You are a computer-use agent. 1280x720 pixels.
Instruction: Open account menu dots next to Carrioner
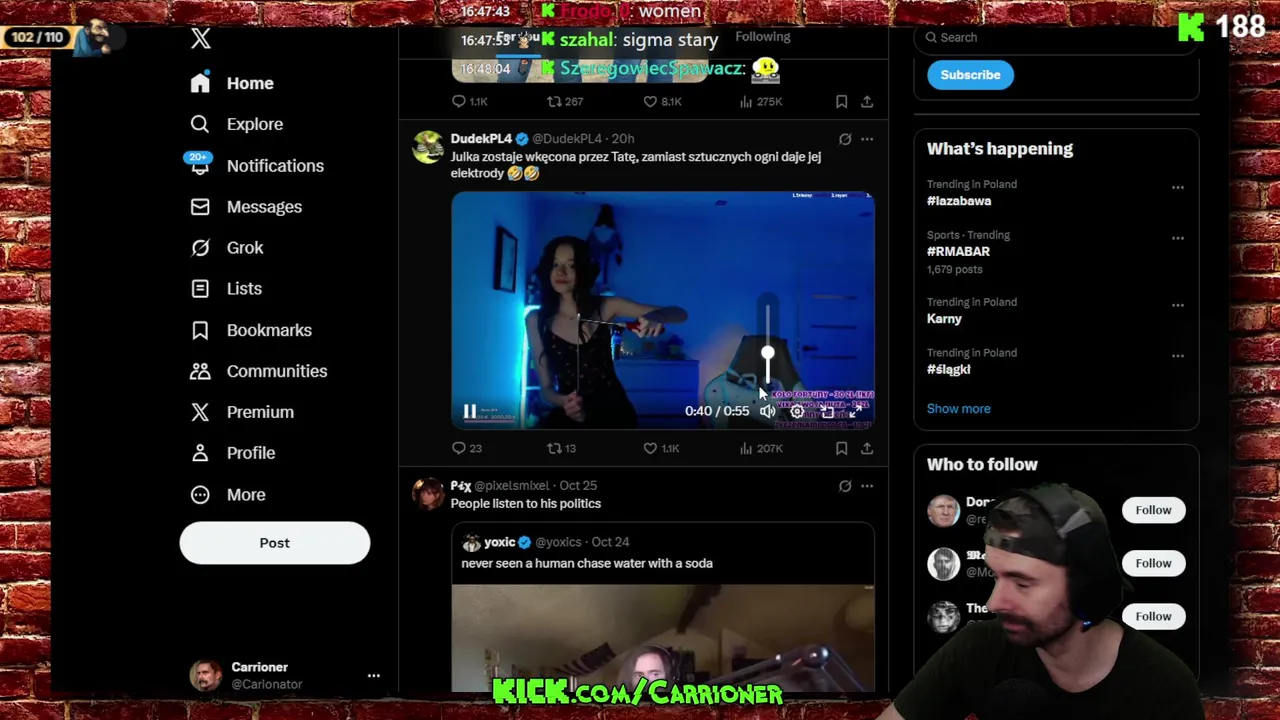[373, 676]
